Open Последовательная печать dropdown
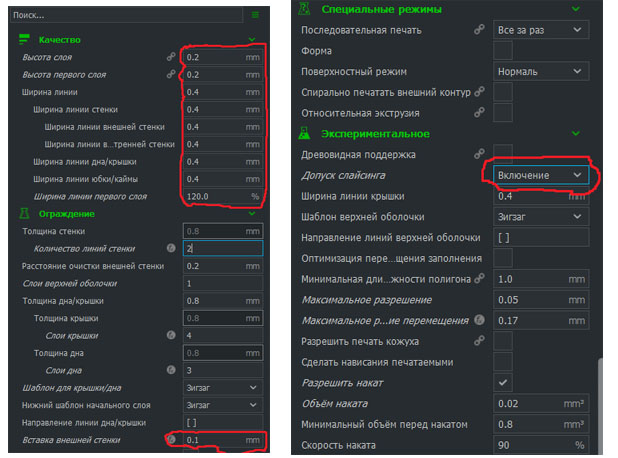Screen dimensions: 618x458 (541, 30)
